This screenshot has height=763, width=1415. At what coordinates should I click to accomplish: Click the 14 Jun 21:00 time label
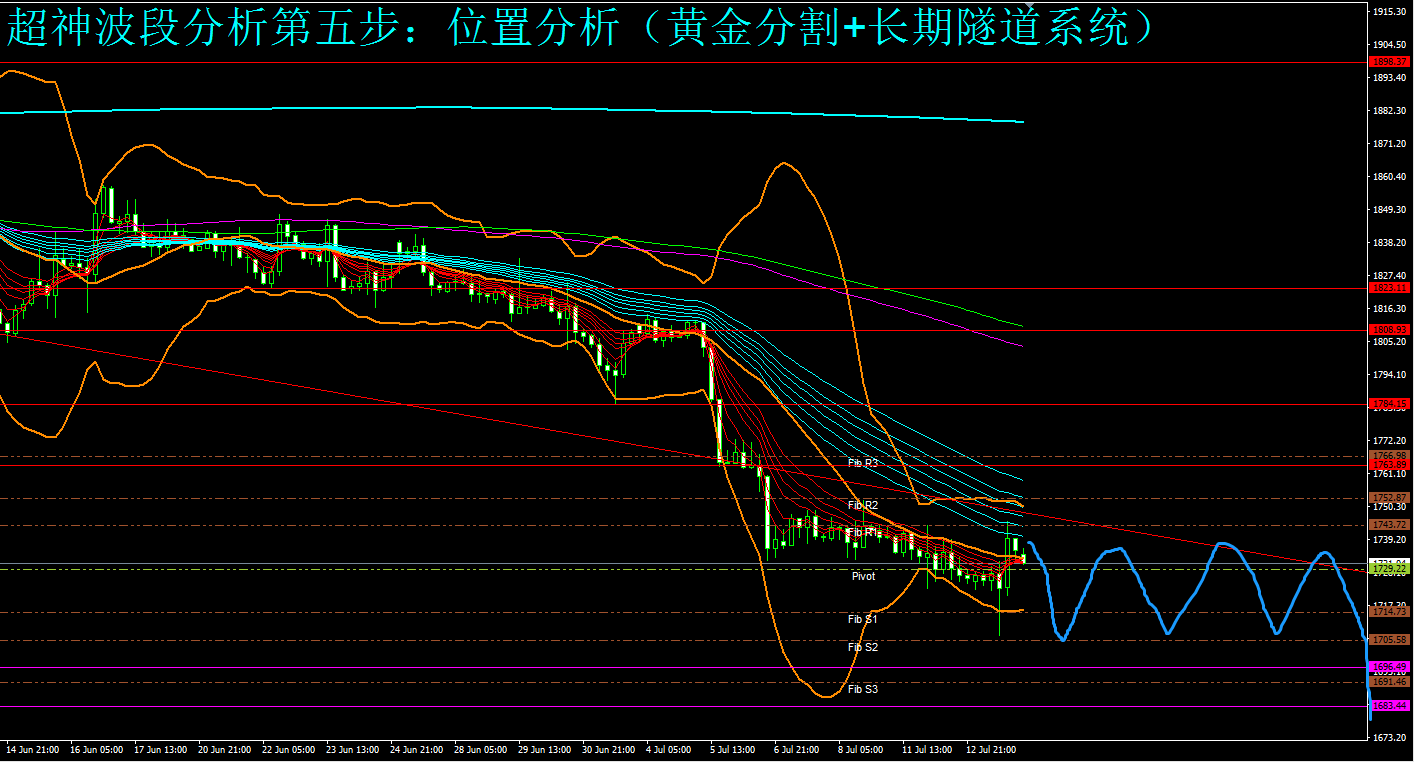32,748
